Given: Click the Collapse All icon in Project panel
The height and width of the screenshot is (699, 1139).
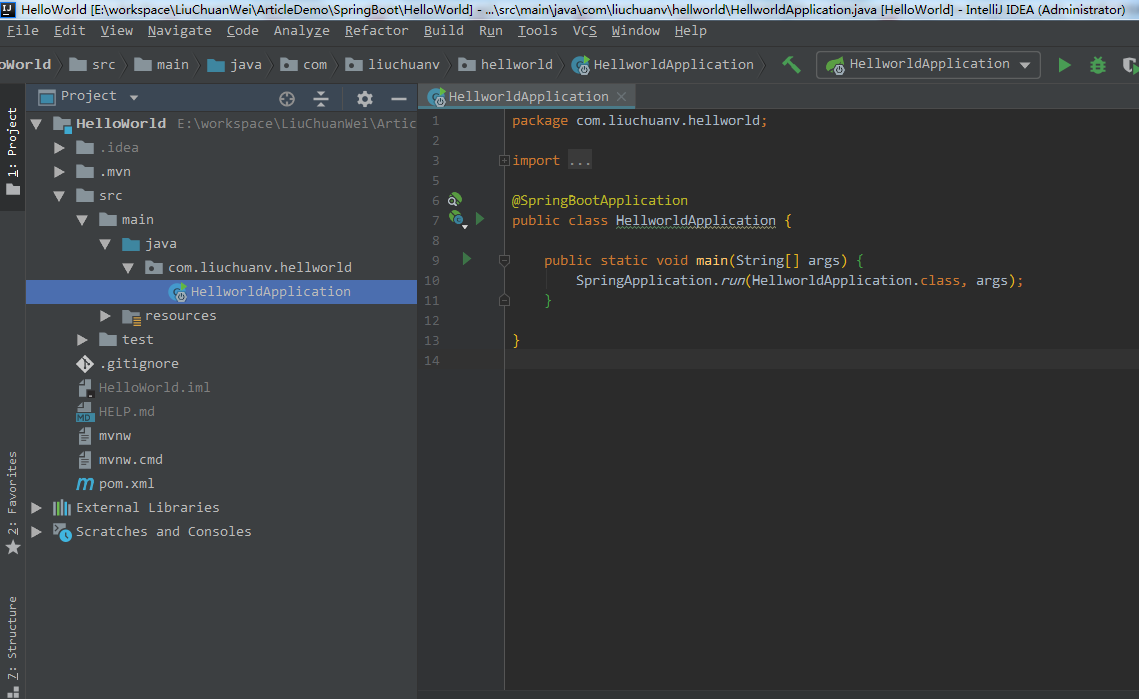Looking at the screenshot, I should (x=321, y=98).
